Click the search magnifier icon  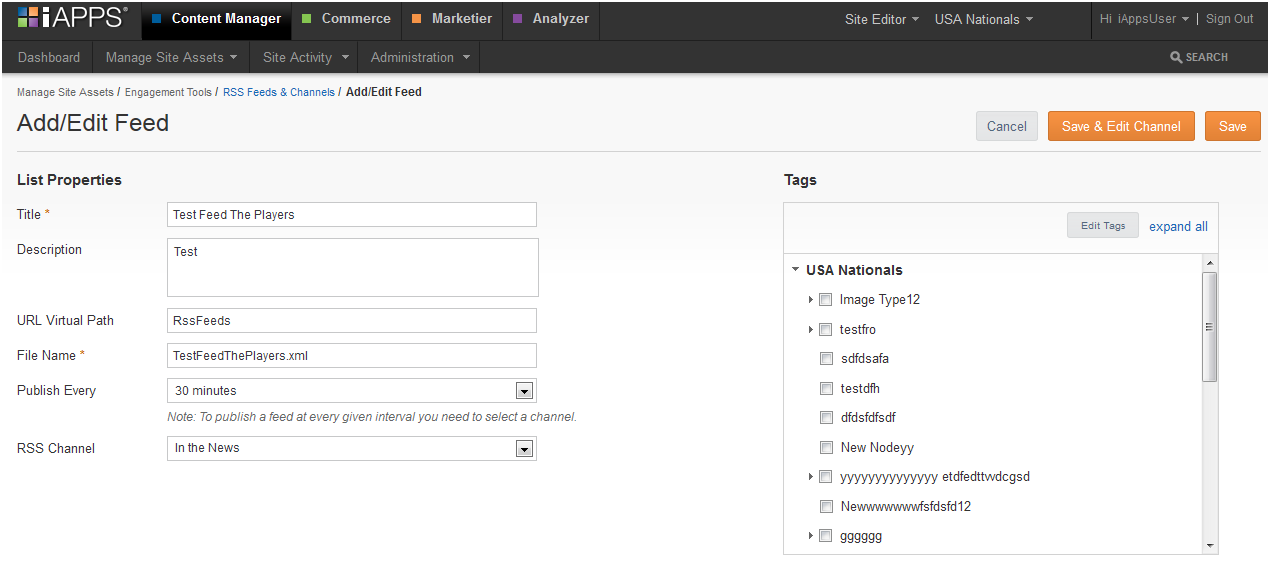coord(1176,57)
